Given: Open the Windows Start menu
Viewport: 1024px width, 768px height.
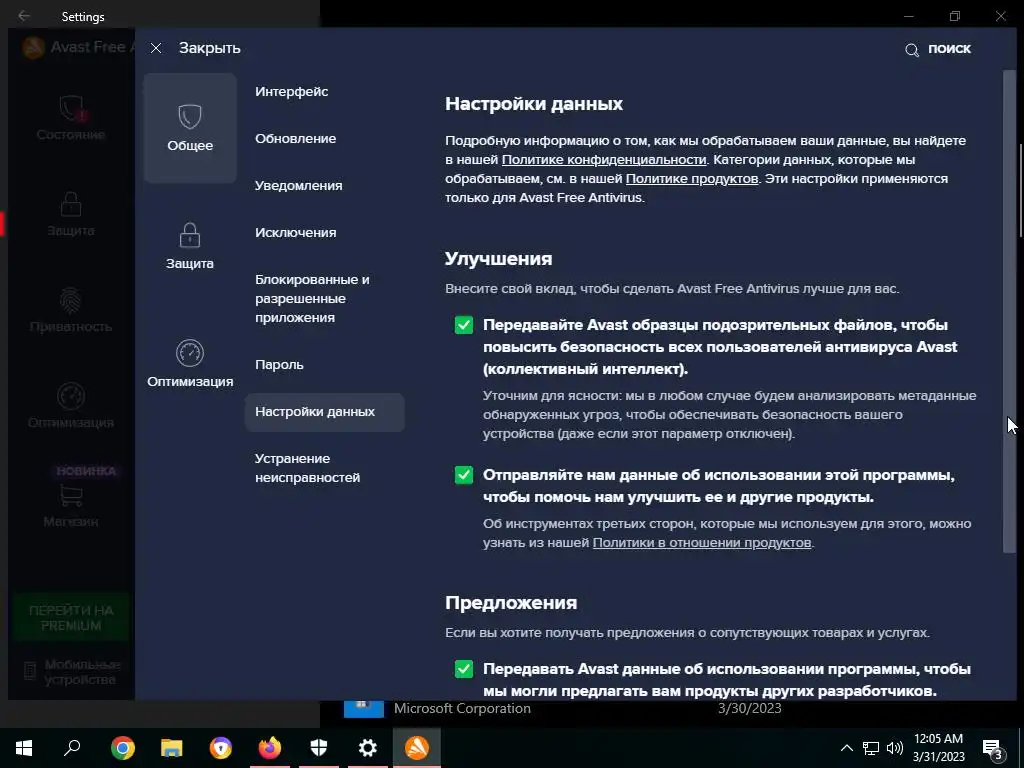Looking at the screenshot, I should tap(24, 748).
